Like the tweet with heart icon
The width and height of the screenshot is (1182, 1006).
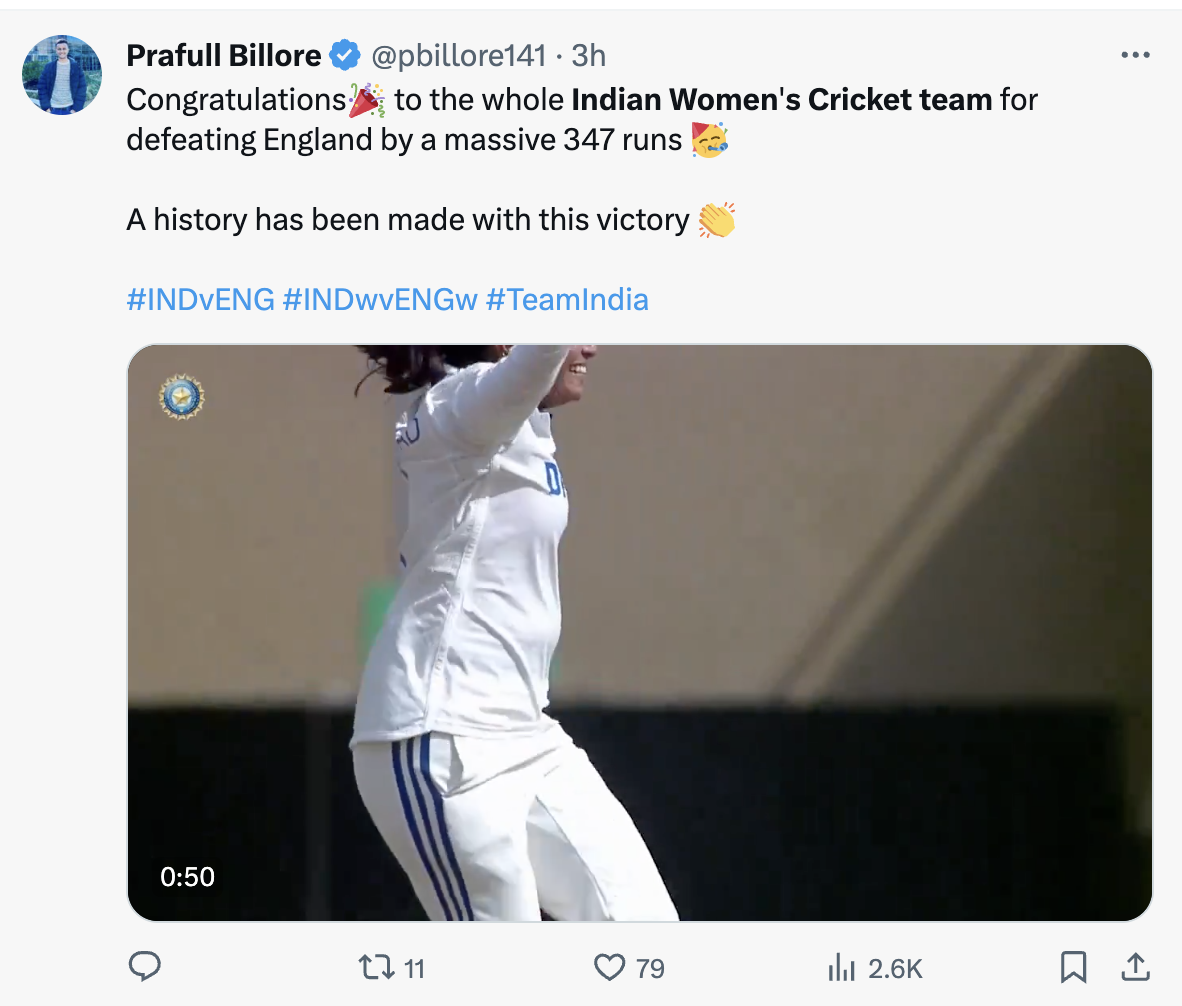coord(609,967)
